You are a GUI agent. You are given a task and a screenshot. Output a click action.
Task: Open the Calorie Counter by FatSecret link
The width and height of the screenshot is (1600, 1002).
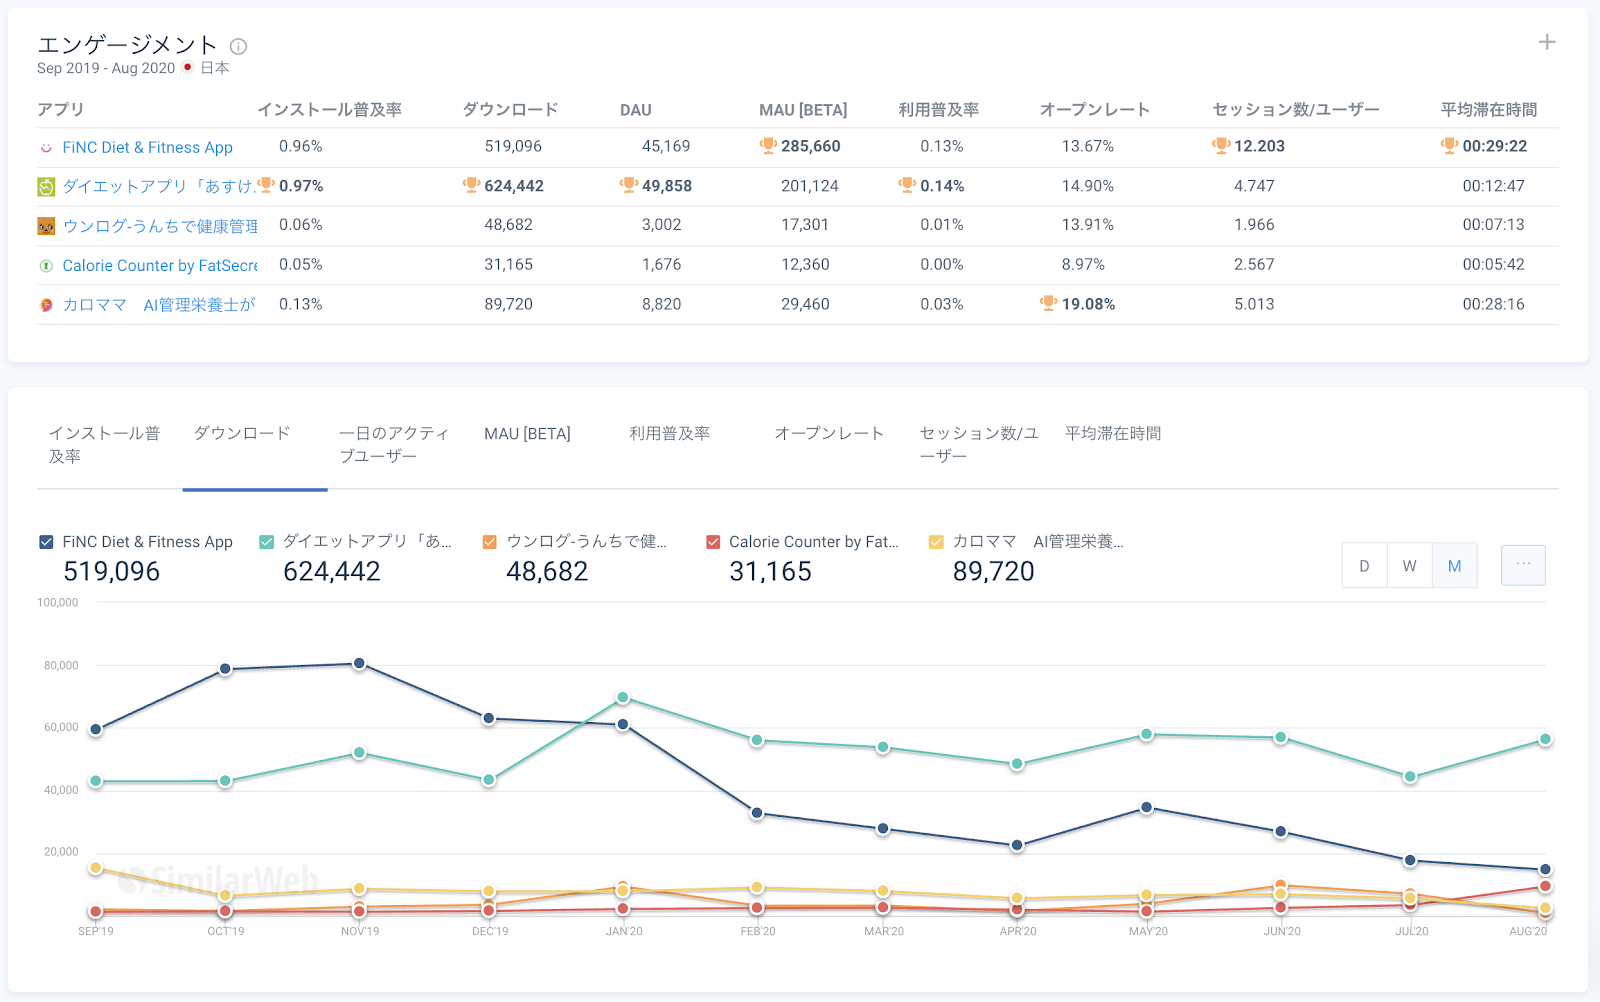(x=160, y=265)
